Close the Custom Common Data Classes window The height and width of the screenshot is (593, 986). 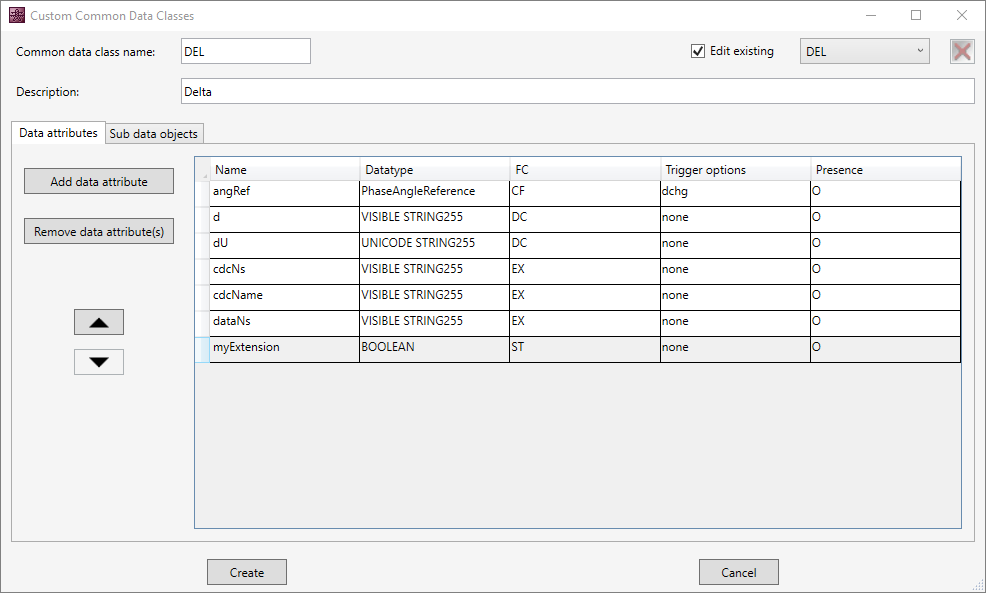pyautogui.click(x=961, y=15)
